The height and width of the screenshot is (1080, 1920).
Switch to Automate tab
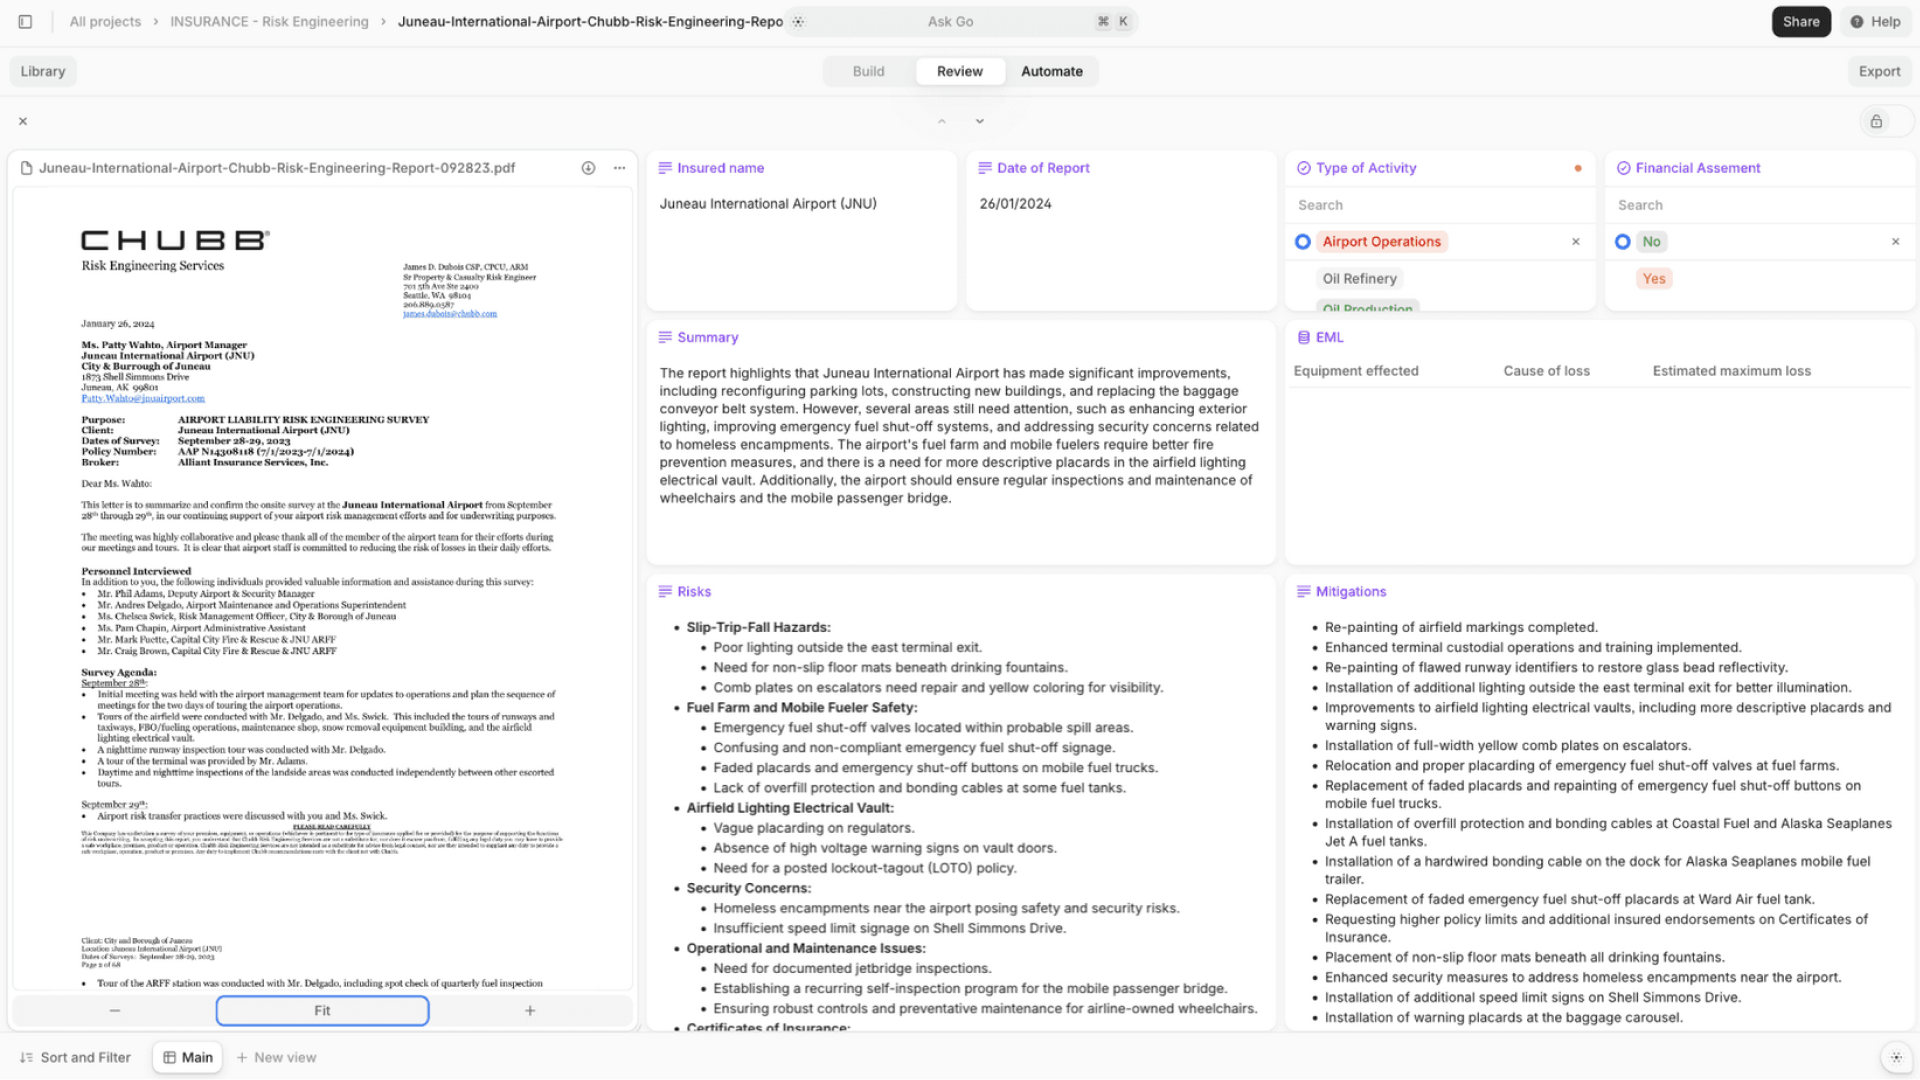pyautogui.click(x=1052, y=71)
